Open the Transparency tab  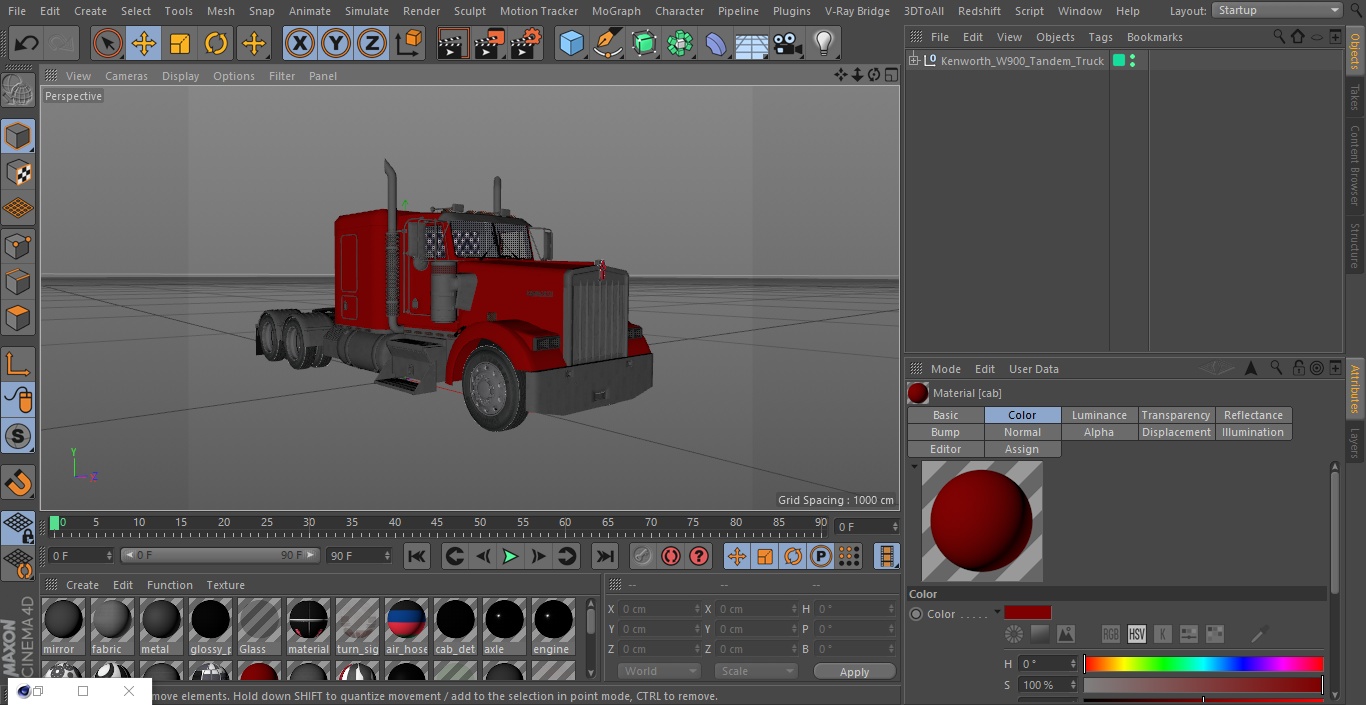pos(1176,415)
